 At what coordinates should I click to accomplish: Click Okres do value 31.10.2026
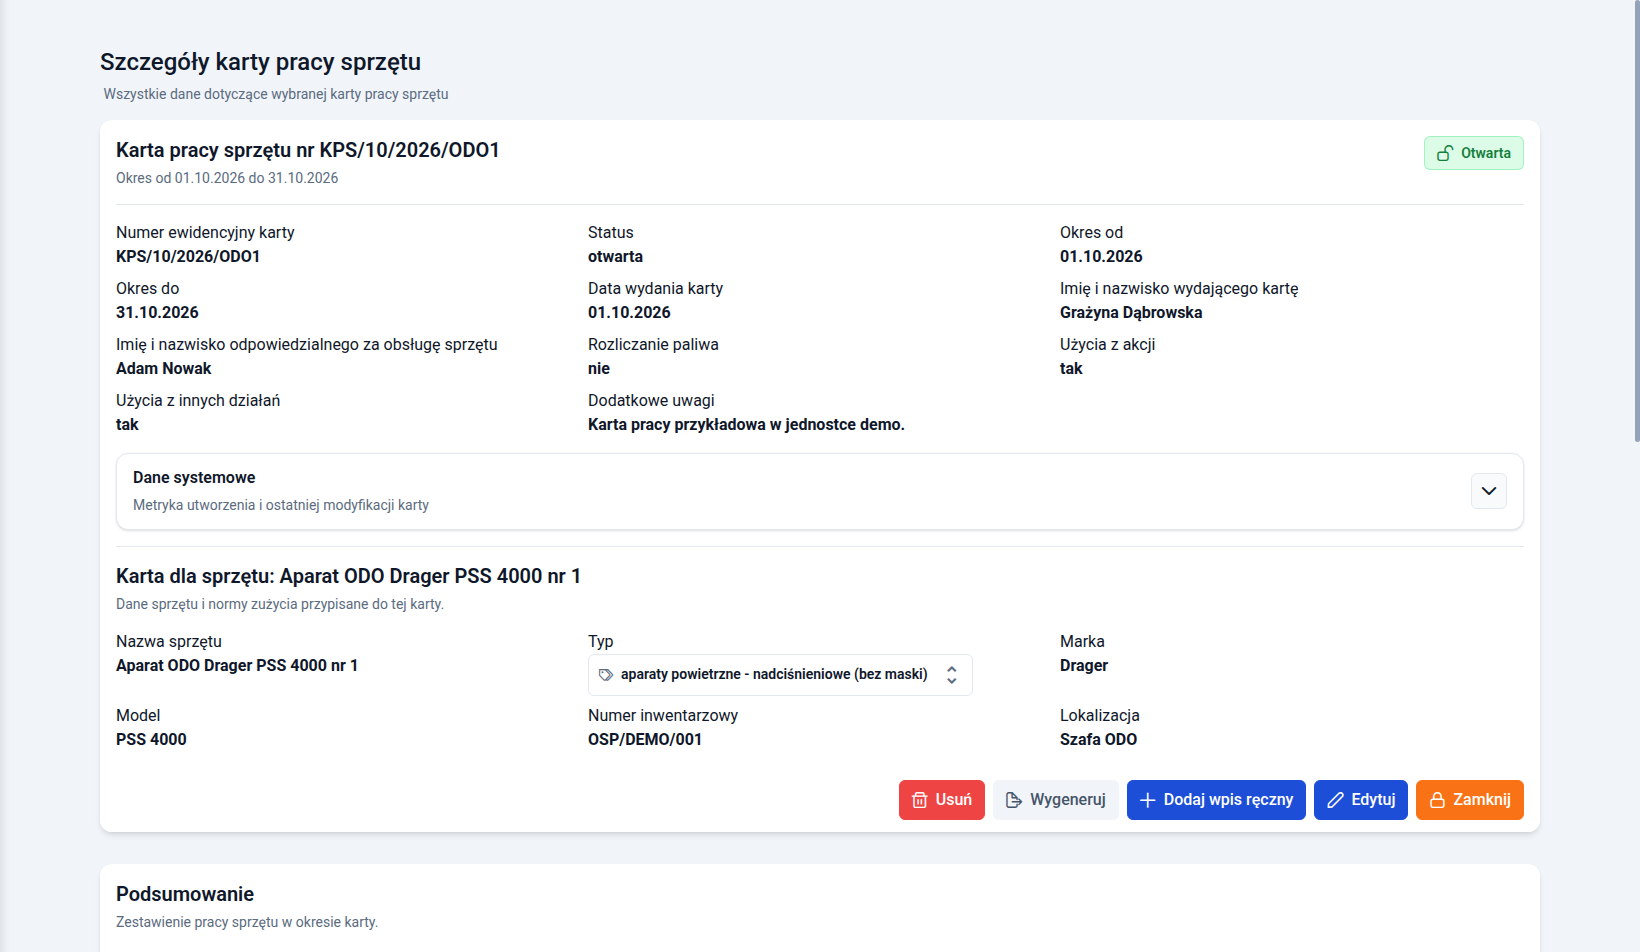coord(157,313)
